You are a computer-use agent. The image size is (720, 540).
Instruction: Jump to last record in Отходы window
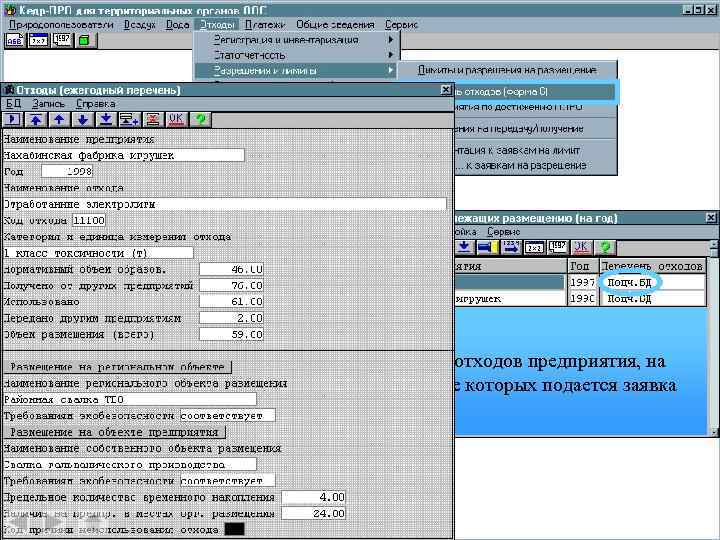[x=106, y=120]
